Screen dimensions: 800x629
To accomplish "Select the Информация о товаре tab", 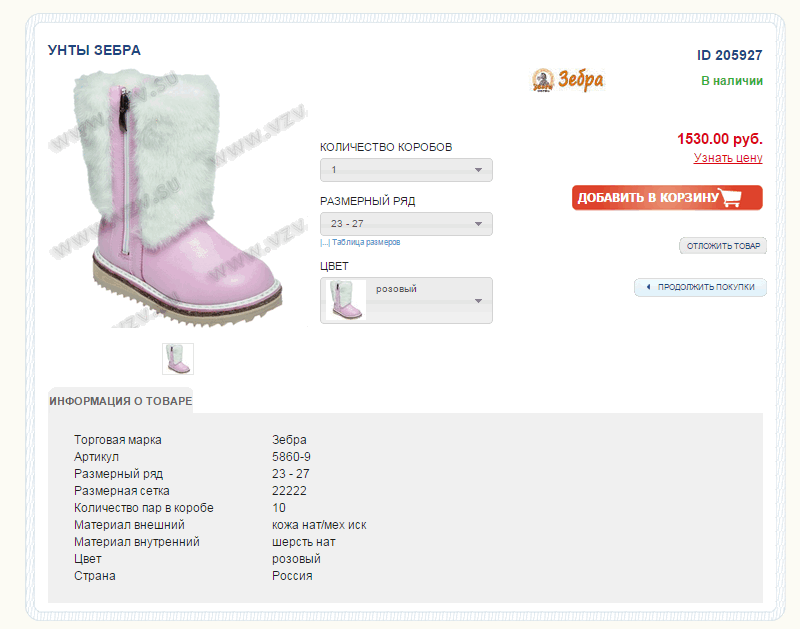I will pos(120,401).
